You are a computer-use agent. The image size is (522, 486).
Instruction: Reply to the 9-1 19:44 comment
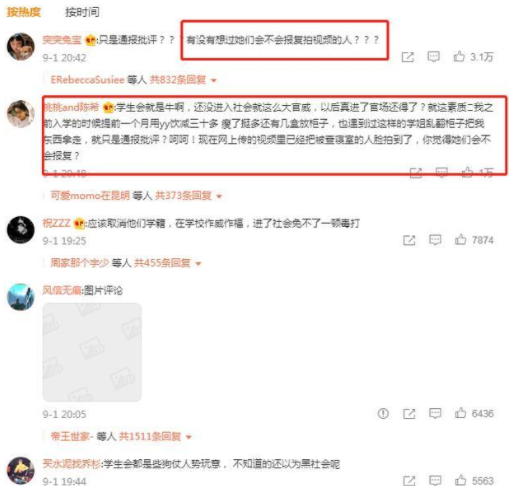click(x=435, y=481)
